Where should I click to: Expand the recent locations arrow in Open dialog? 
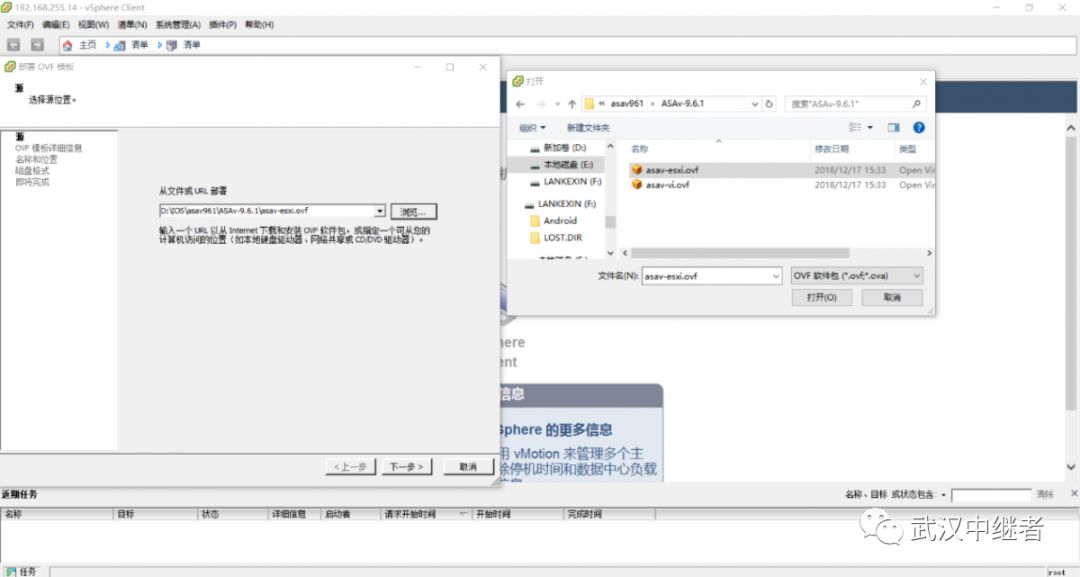(x=557, y=104)
